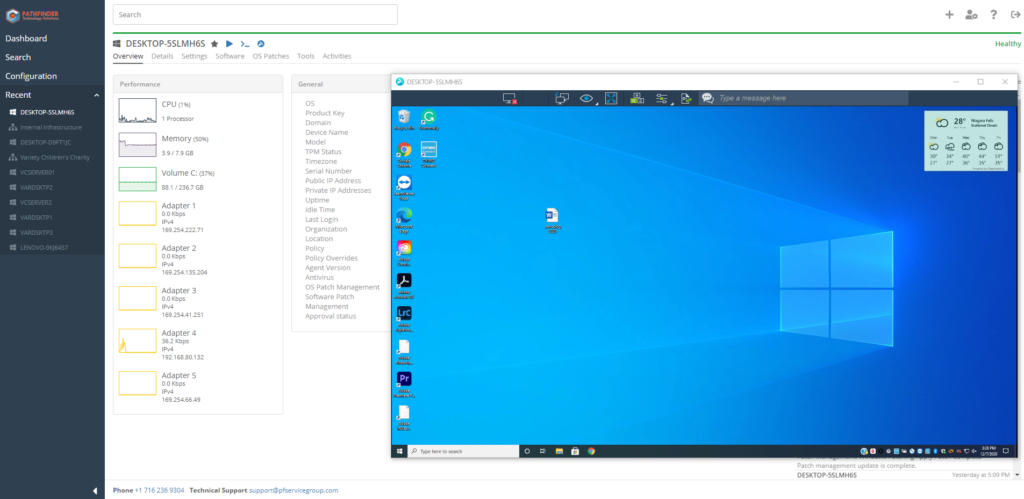Click the disconnect monitor icon in session toolbar
The image size is (1024, 499).
tap(509, 98)
